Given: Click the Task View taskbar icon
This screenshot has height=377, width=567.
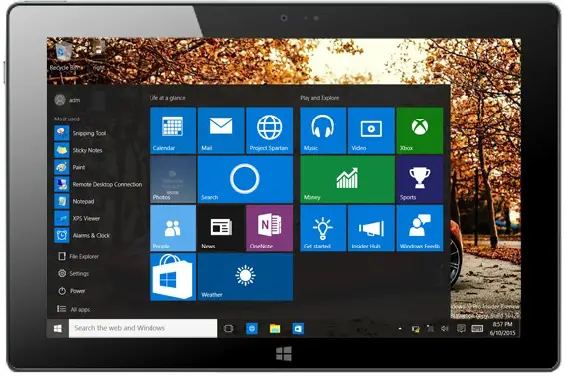Looking at the screenshot, I should click(x=229, y=329).
